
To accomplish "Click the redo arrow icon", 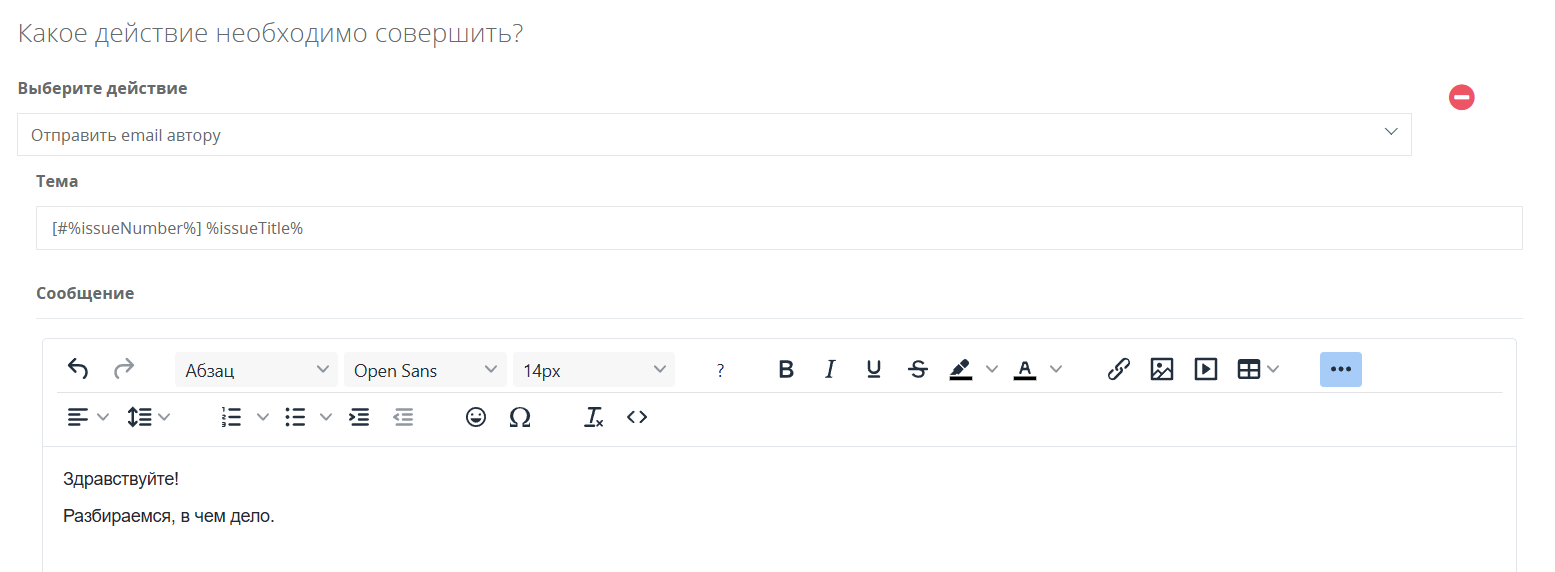I will pos(124,369).
